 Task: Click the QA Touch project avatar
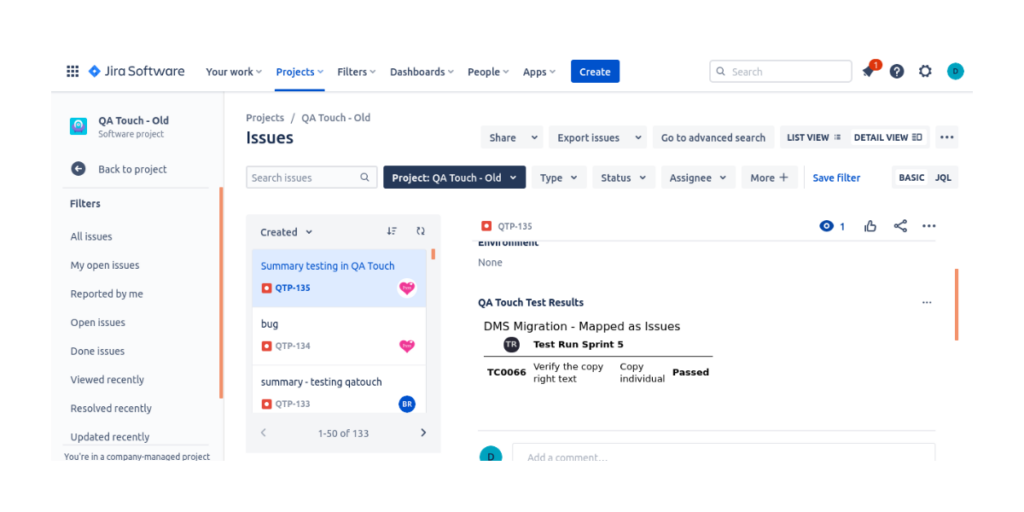[78, 126]
